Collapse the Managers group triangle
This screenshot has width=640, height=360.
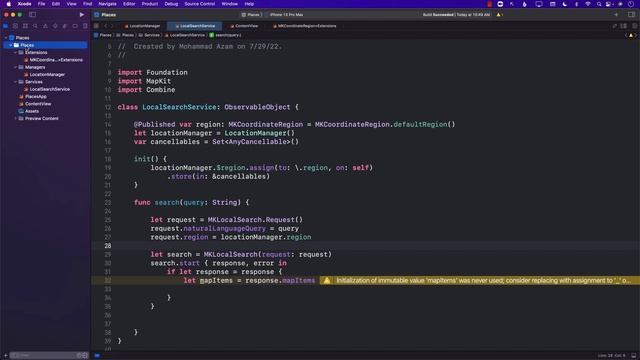[x=16, y=67]
